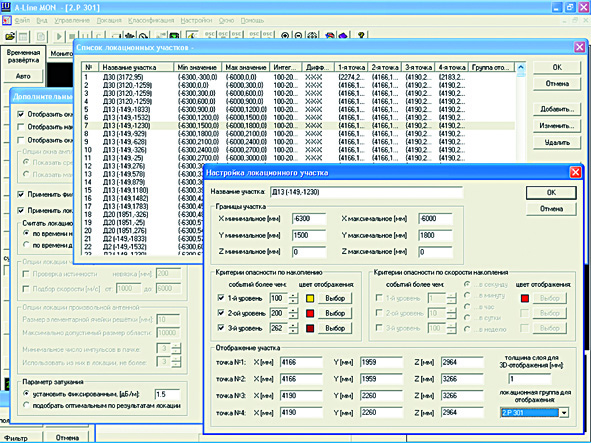591x443 pixels.
Task: Open the Помощь menu
Action: 252,20
